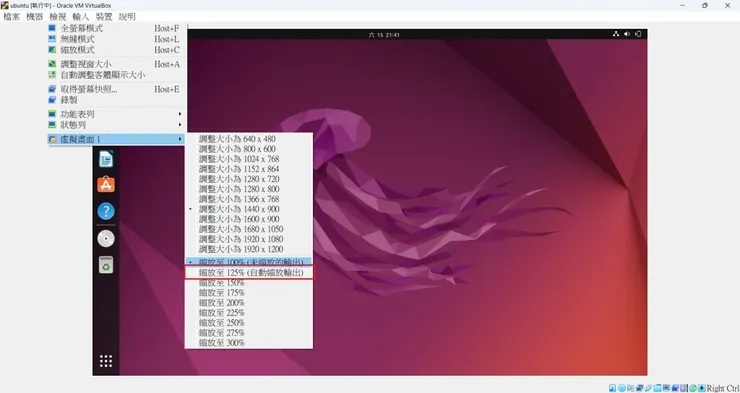Viewport: 740px width, 393px height.
Task: Pick 調整大小為 1680 x 1050
Action: click(249, 229)
